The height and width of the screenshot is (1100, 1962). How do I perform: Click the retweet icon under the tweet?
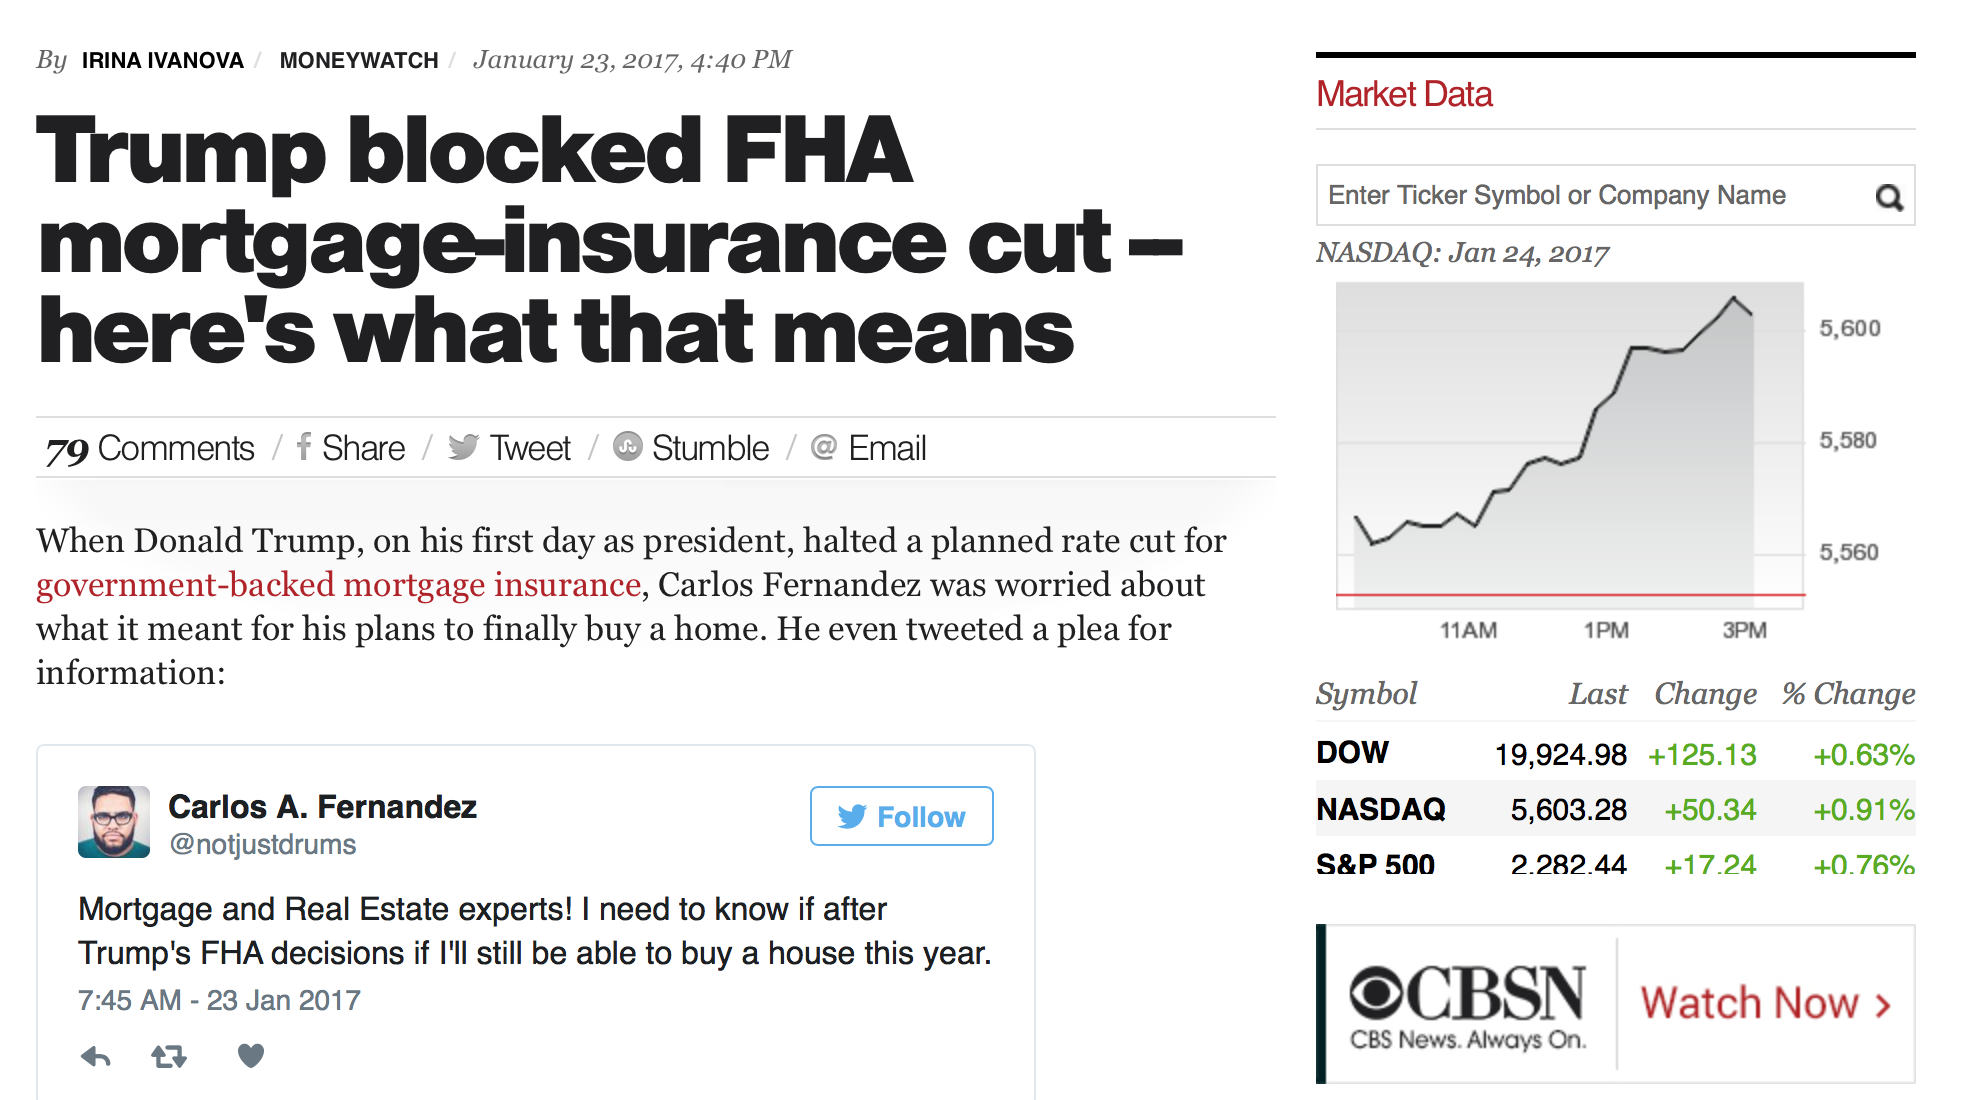169,1056
